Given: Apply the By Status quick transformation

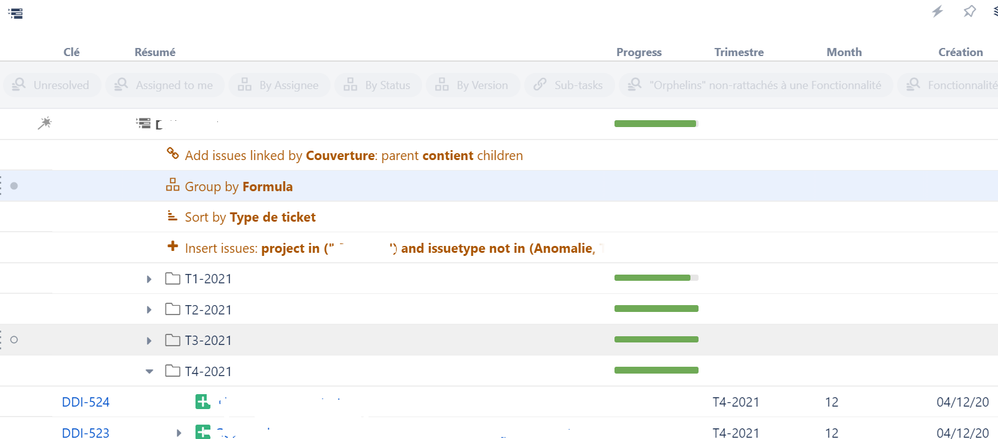Looking at the screenshot, I should [x=378, y=85].
